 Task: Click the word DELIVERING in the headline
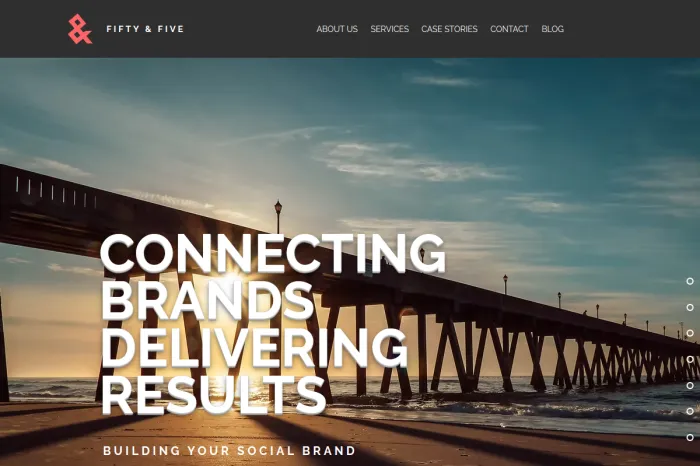pyautogui.click(x=254, y=348)
